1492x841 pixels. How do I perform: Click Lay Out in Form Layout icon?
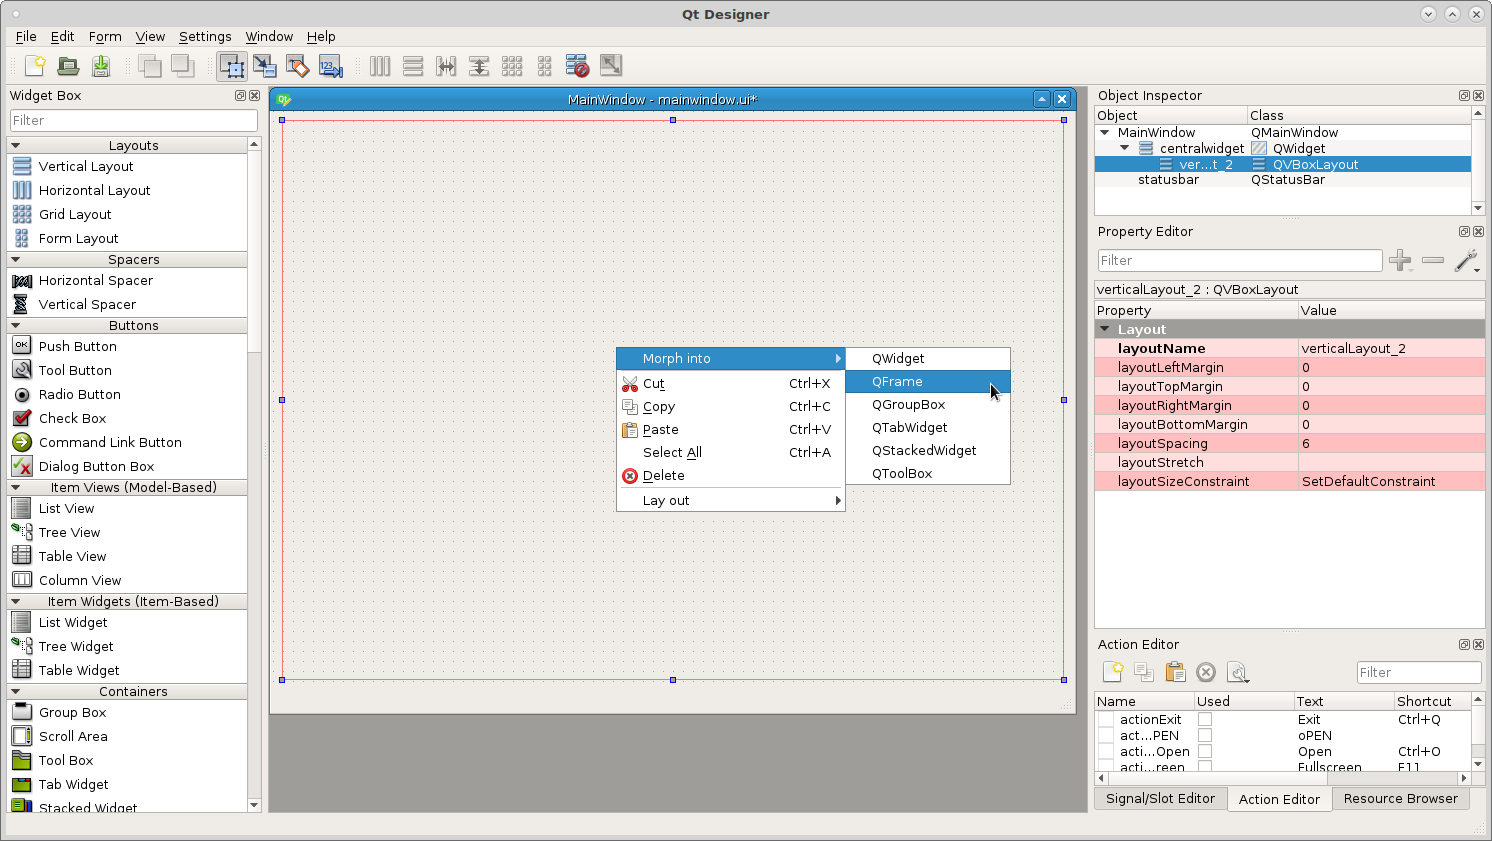coord(545,66)
